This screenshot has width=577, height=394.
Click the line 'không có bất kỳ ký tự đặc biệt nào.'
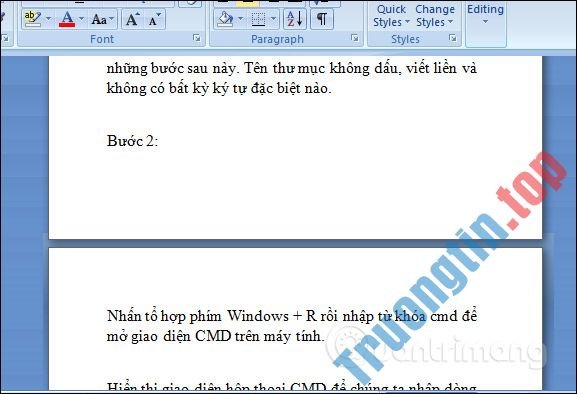pyautogui.click(x=219, y=89)
